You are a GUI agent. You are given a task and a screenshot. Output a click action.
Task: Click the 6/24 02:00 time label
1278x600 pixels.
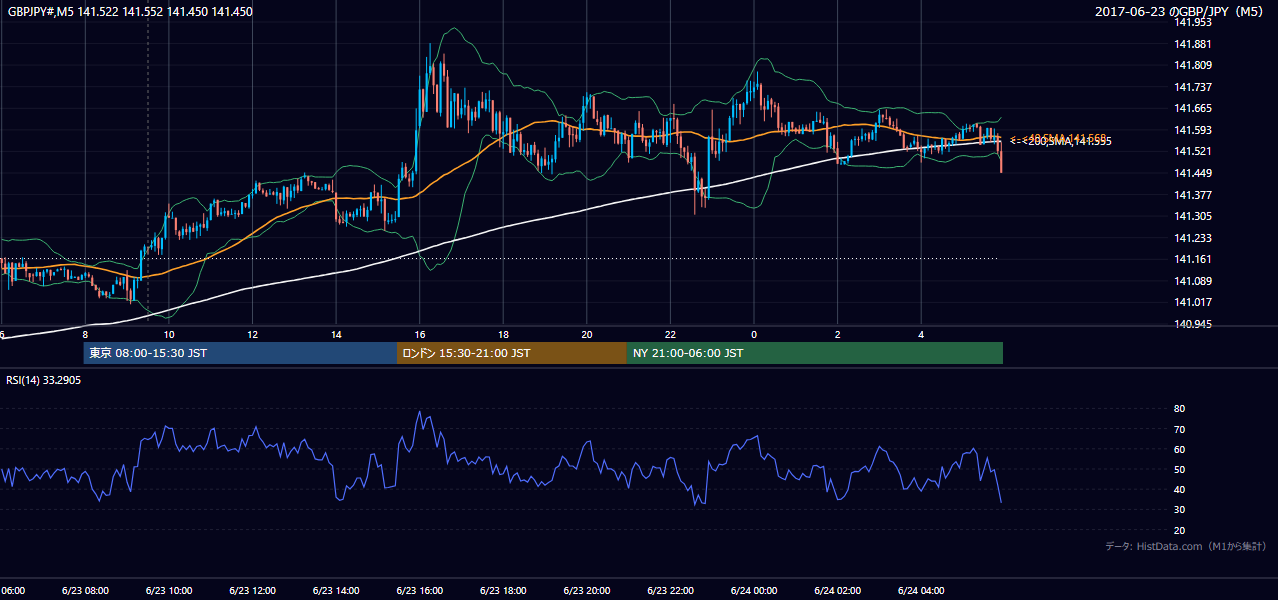point(838,591)
